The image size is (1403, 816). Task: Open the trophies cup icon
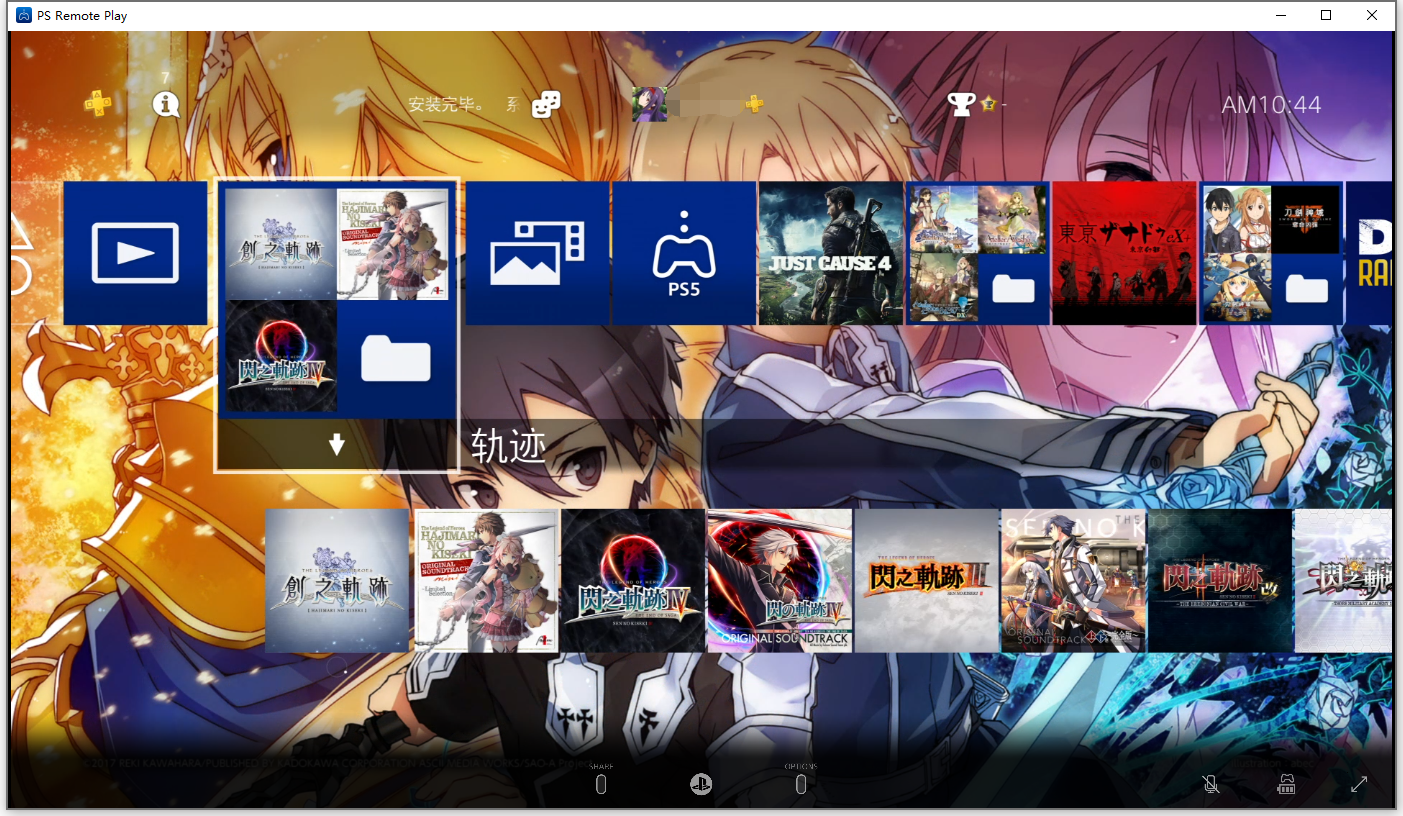(x=961, y=104)
